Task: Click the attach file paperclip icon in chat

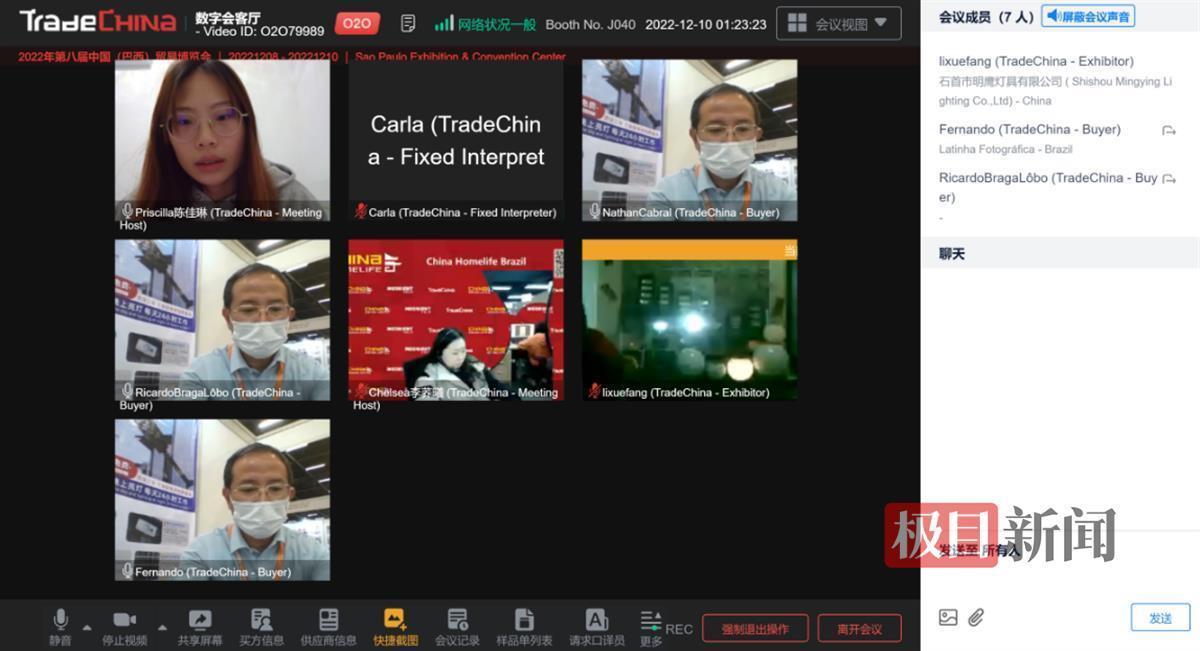Action: [976, 617]
